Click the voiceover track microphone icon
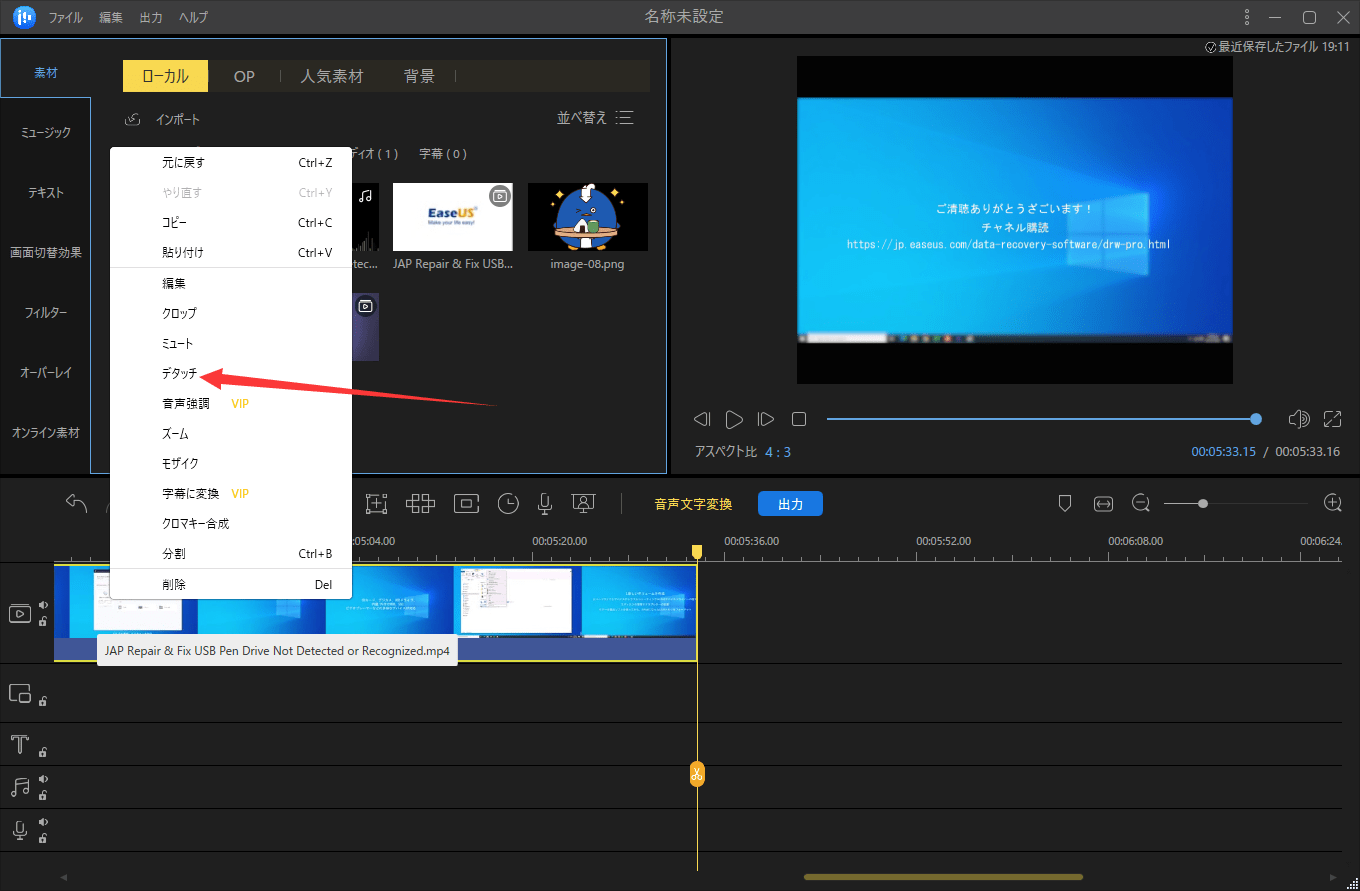This screenshot has height=891, width=1360. [19, 830]
